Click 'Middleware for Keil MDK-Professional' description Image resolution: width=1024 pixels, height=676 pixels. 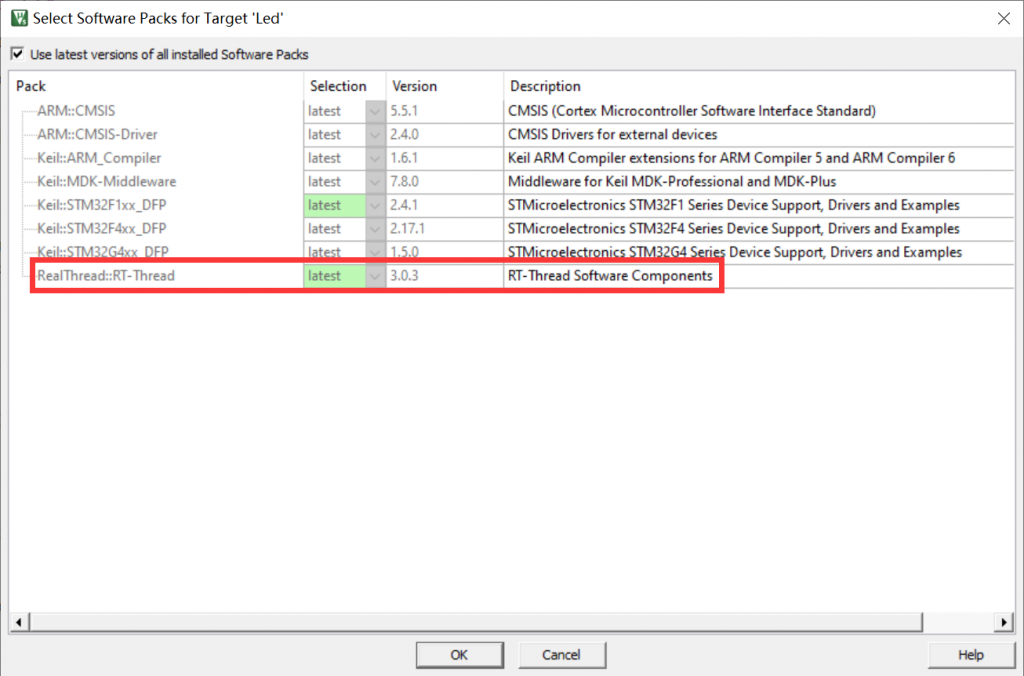[x=672, y=182]
